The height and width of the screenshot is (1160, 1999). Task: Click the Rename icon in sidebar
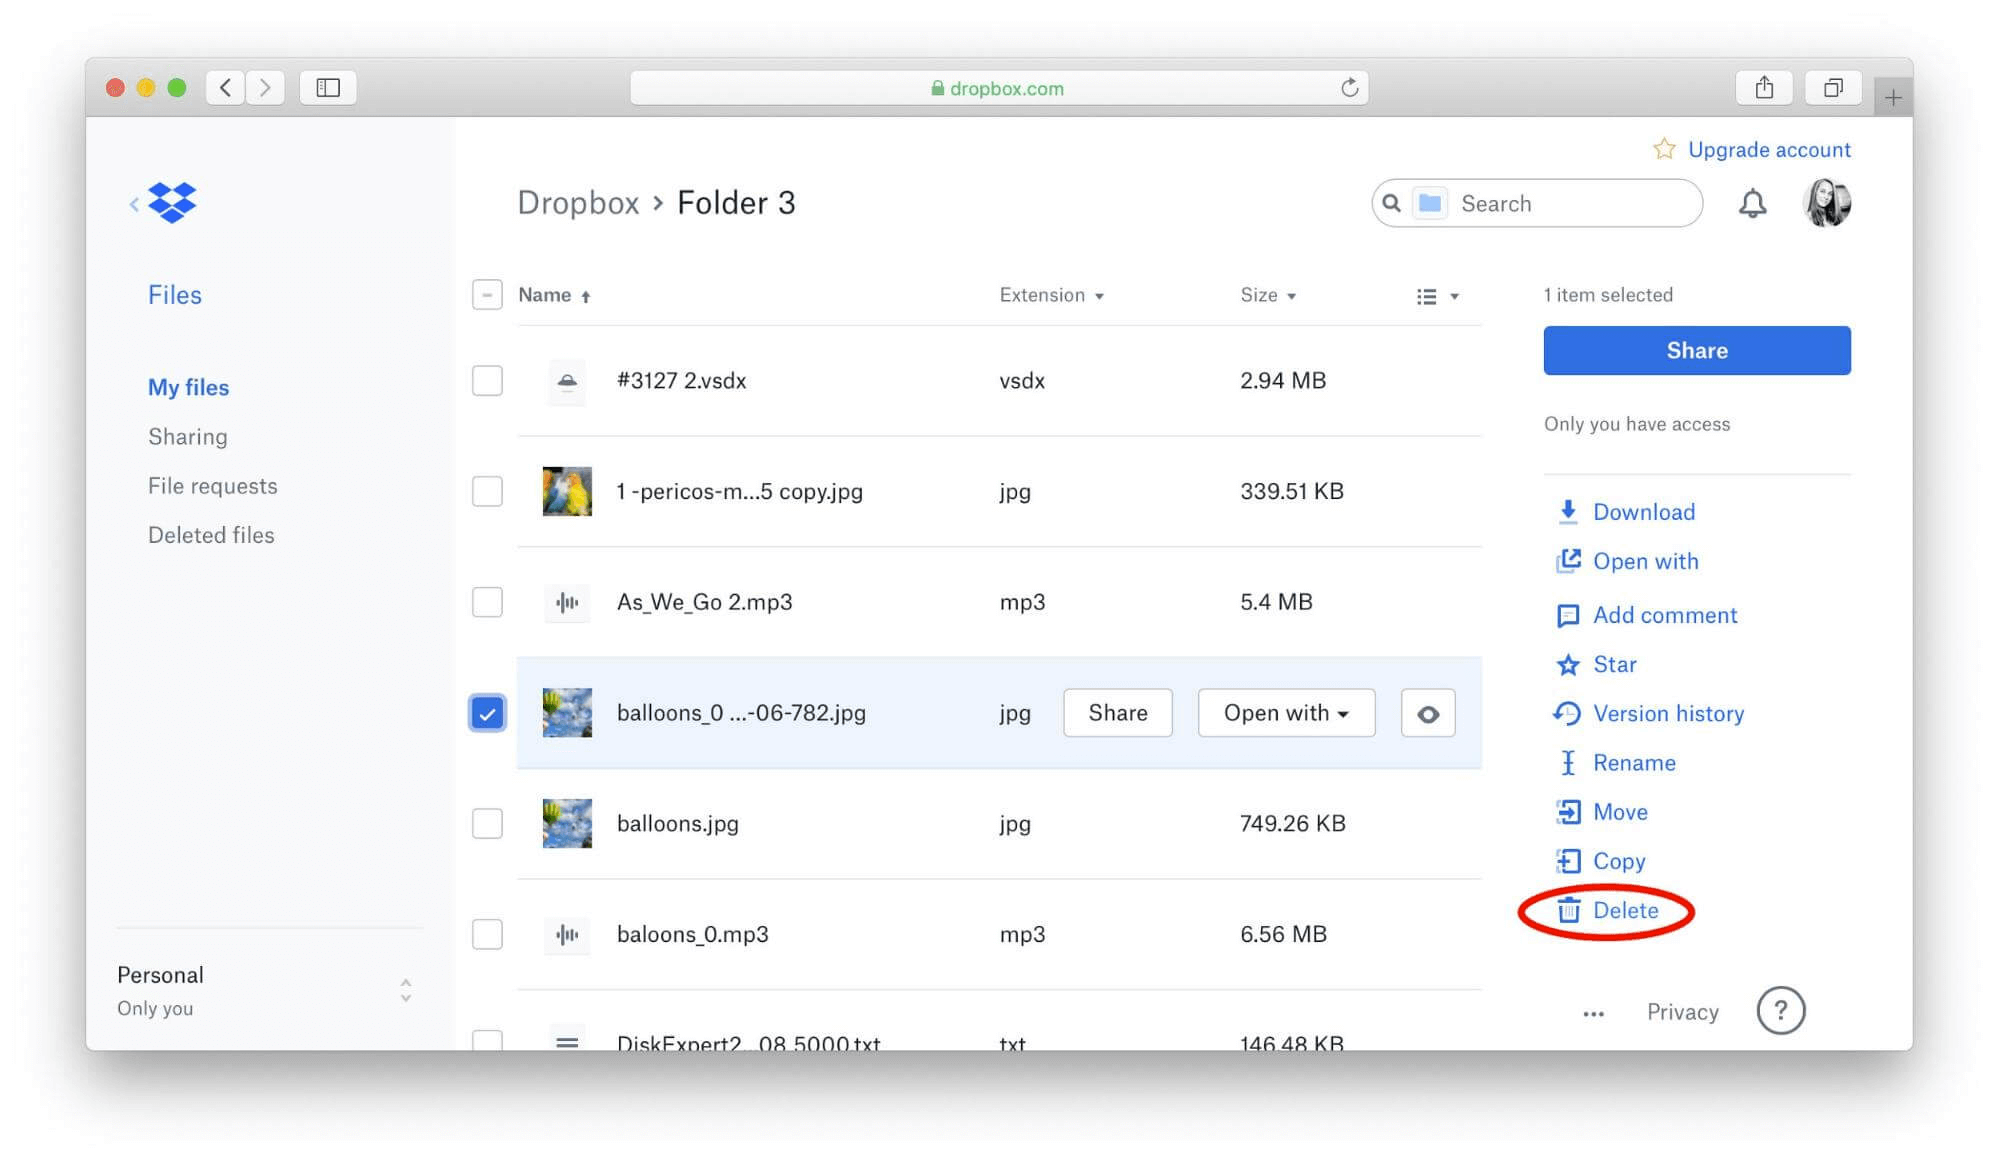pyautogui.click(x=1570, y=762)
